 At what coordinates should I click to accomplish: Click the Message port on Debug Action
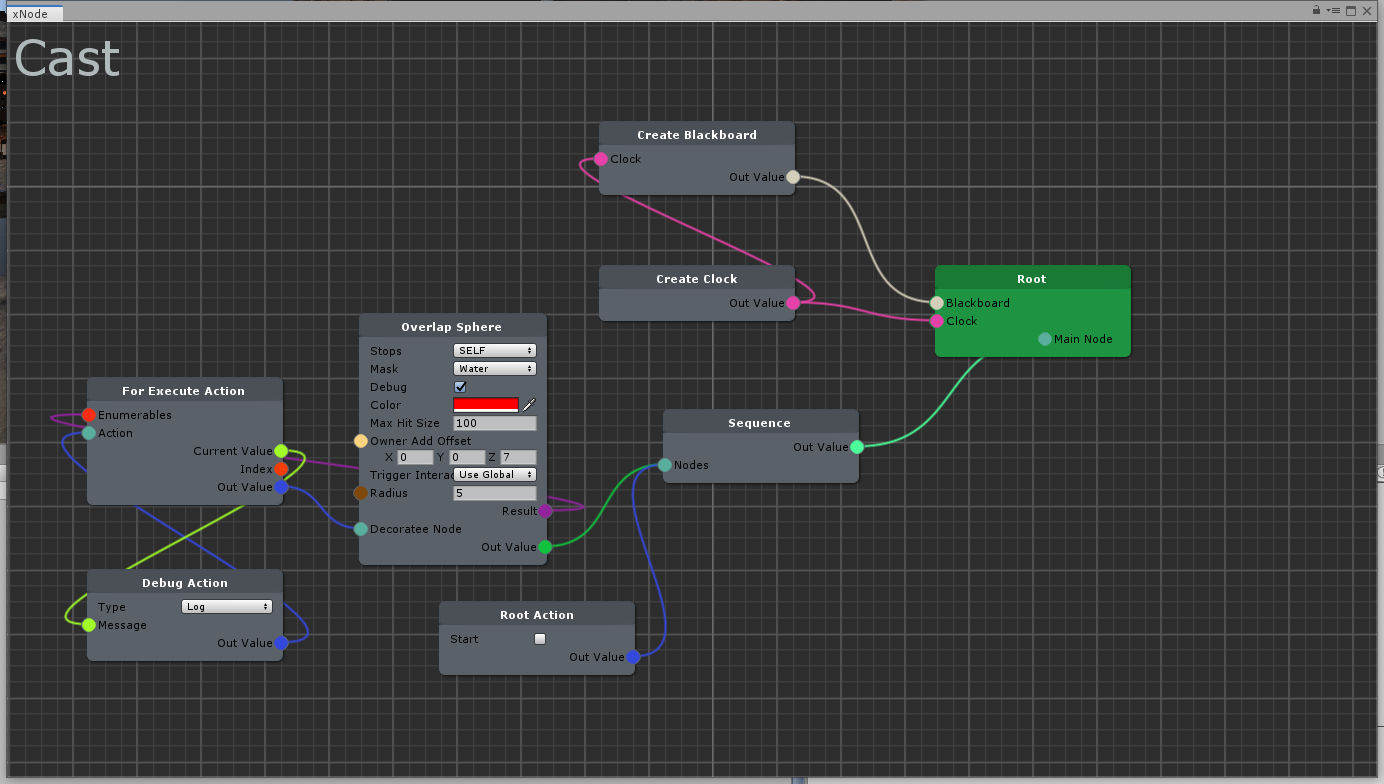[89, 625]
